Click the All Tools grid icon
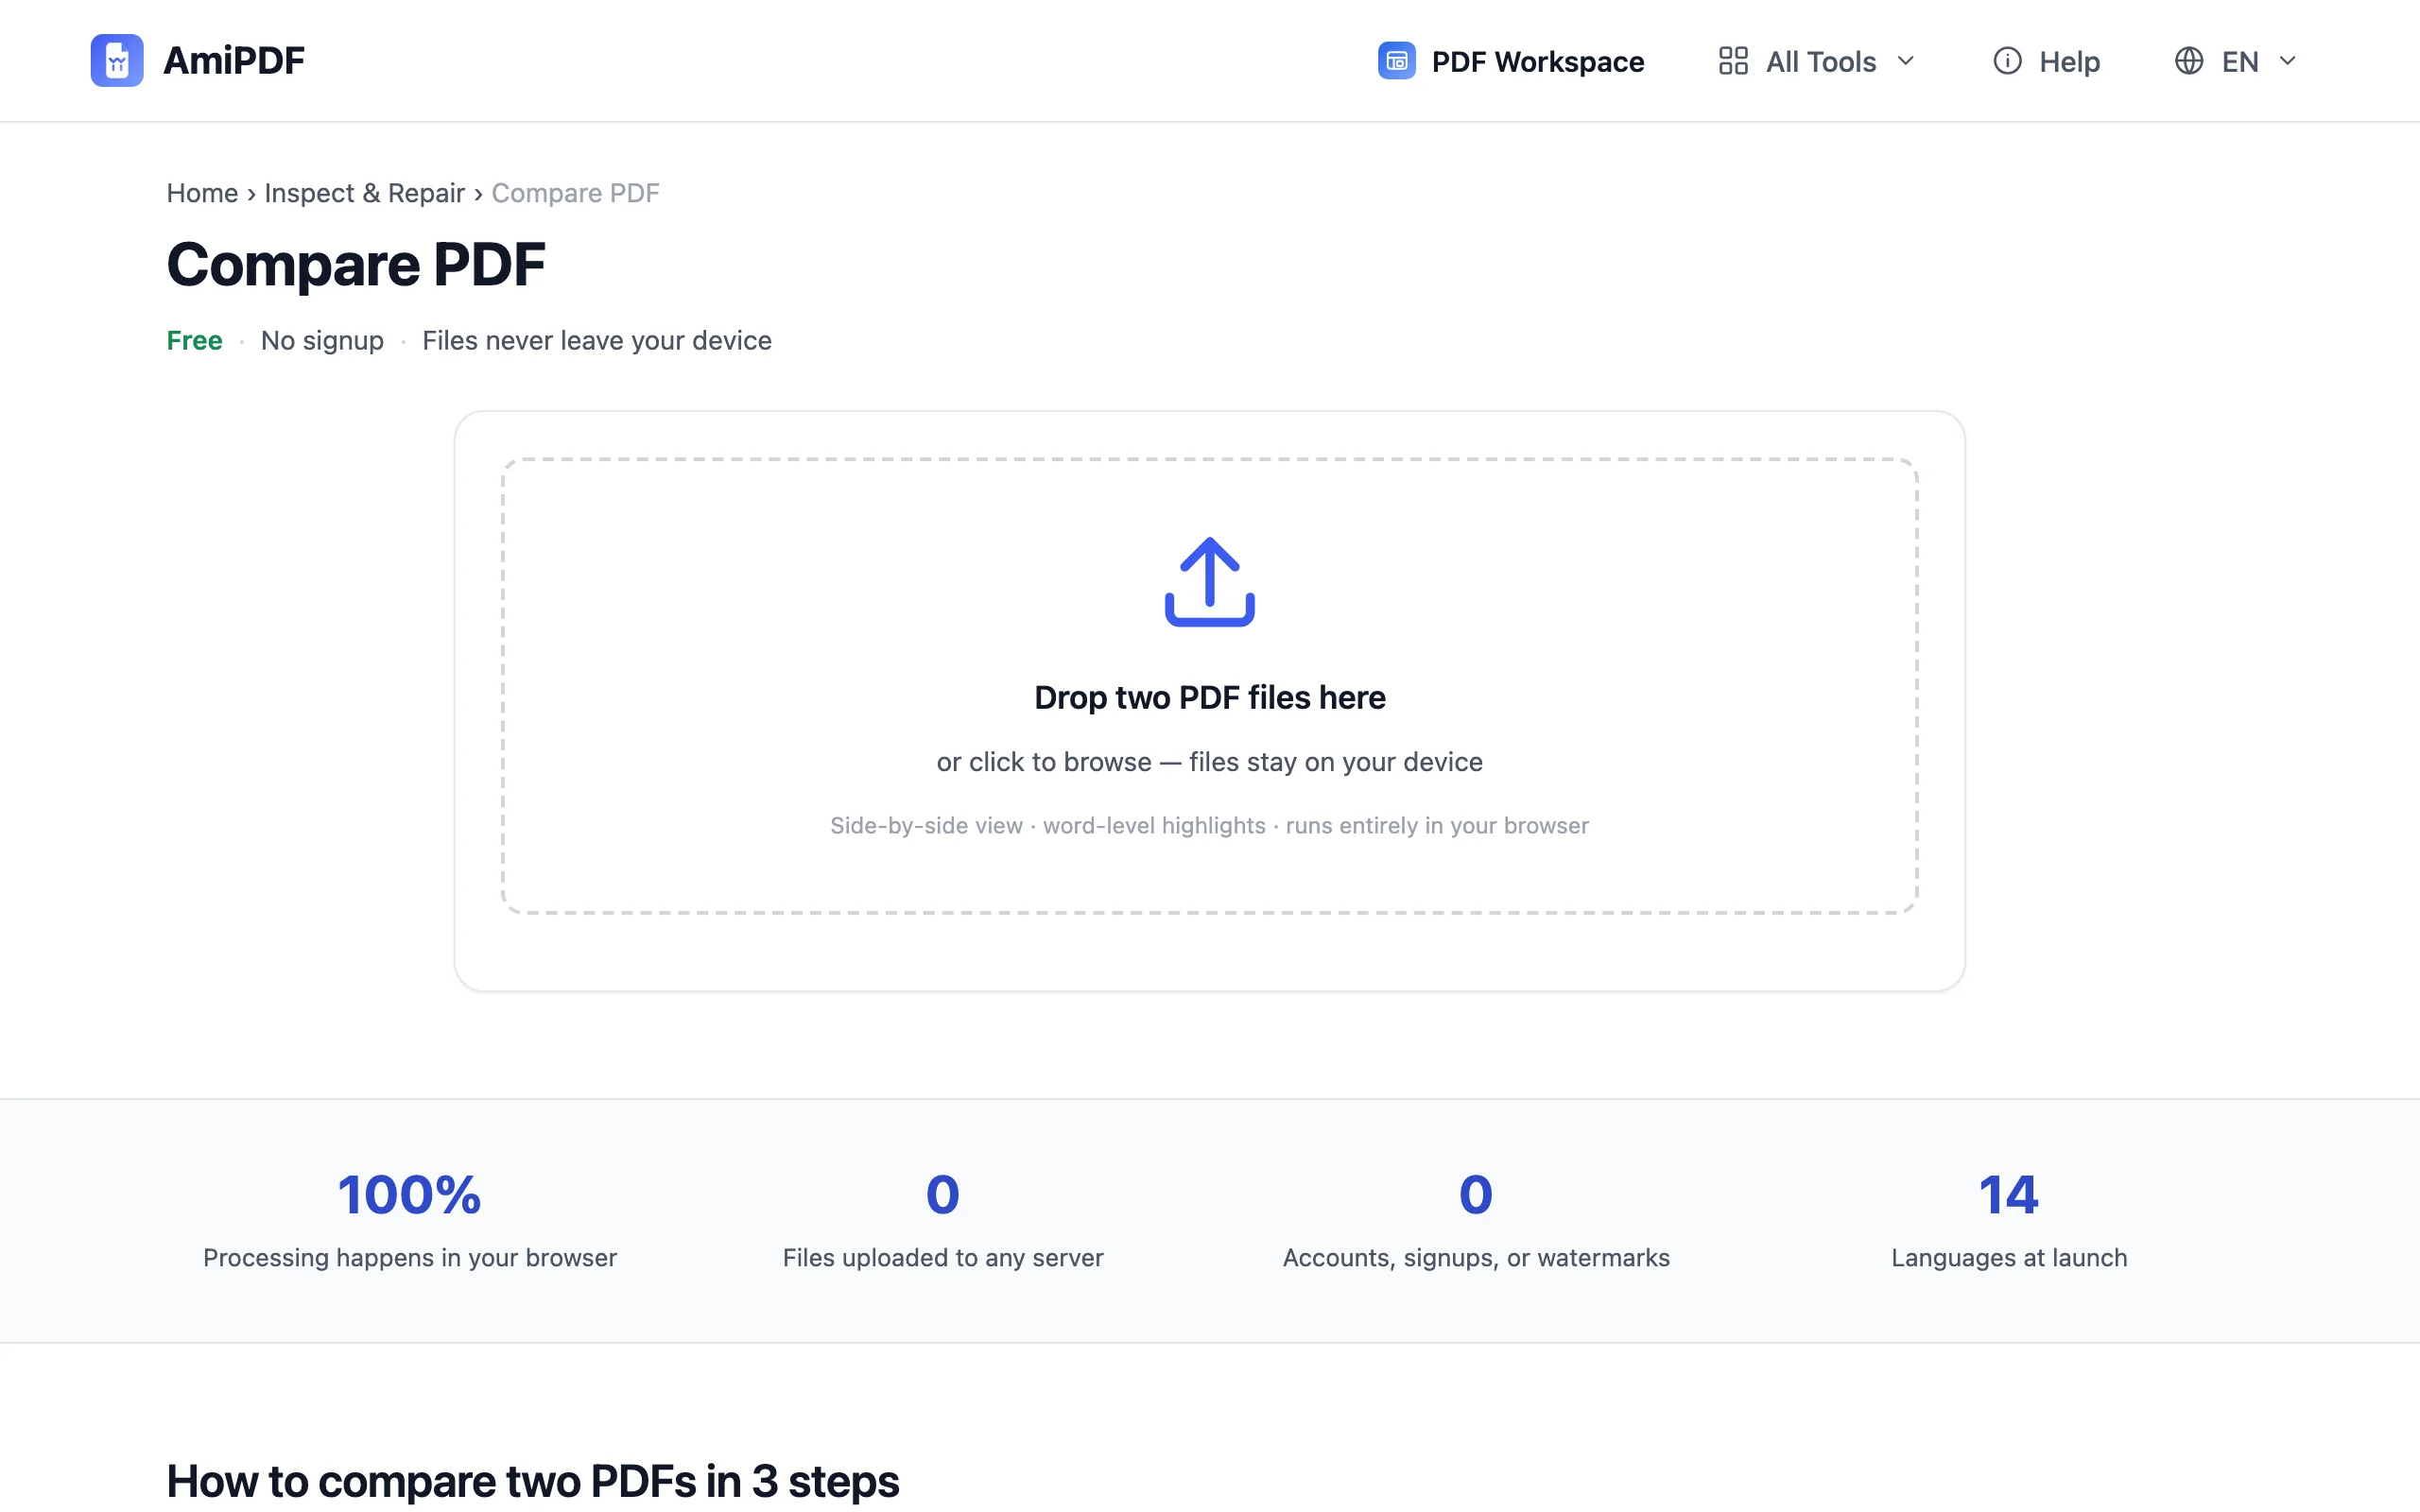Screen dimensions: 2420x1512 click(1733, 61)
